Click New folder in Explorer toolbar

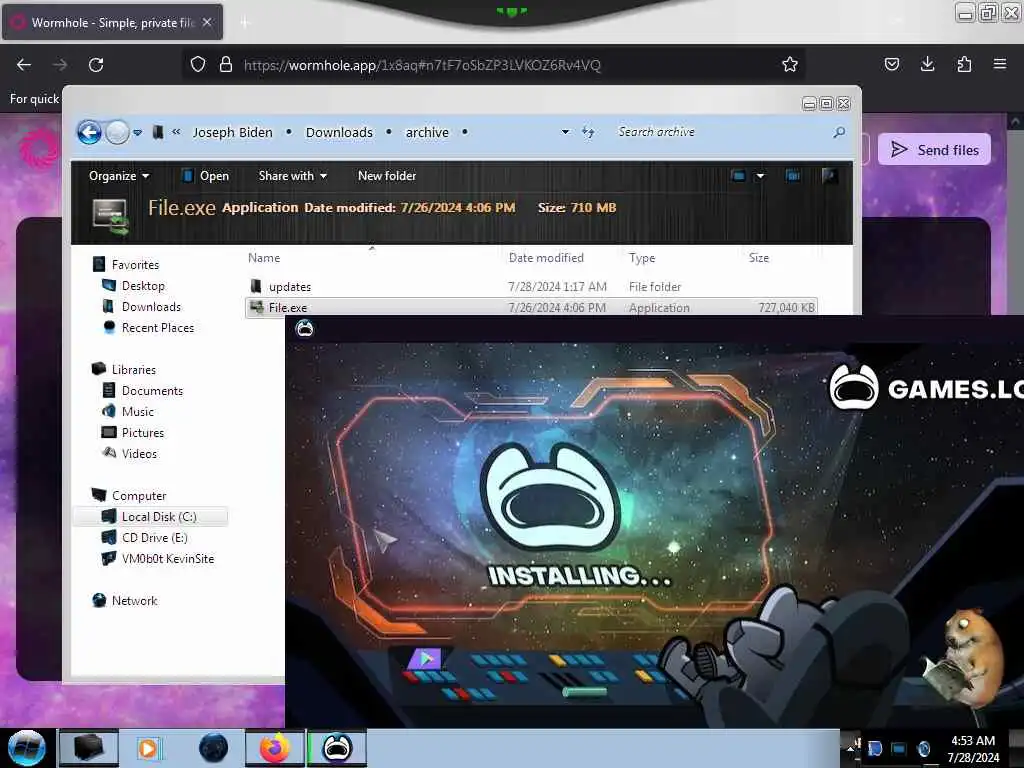(x=387, y=176)
